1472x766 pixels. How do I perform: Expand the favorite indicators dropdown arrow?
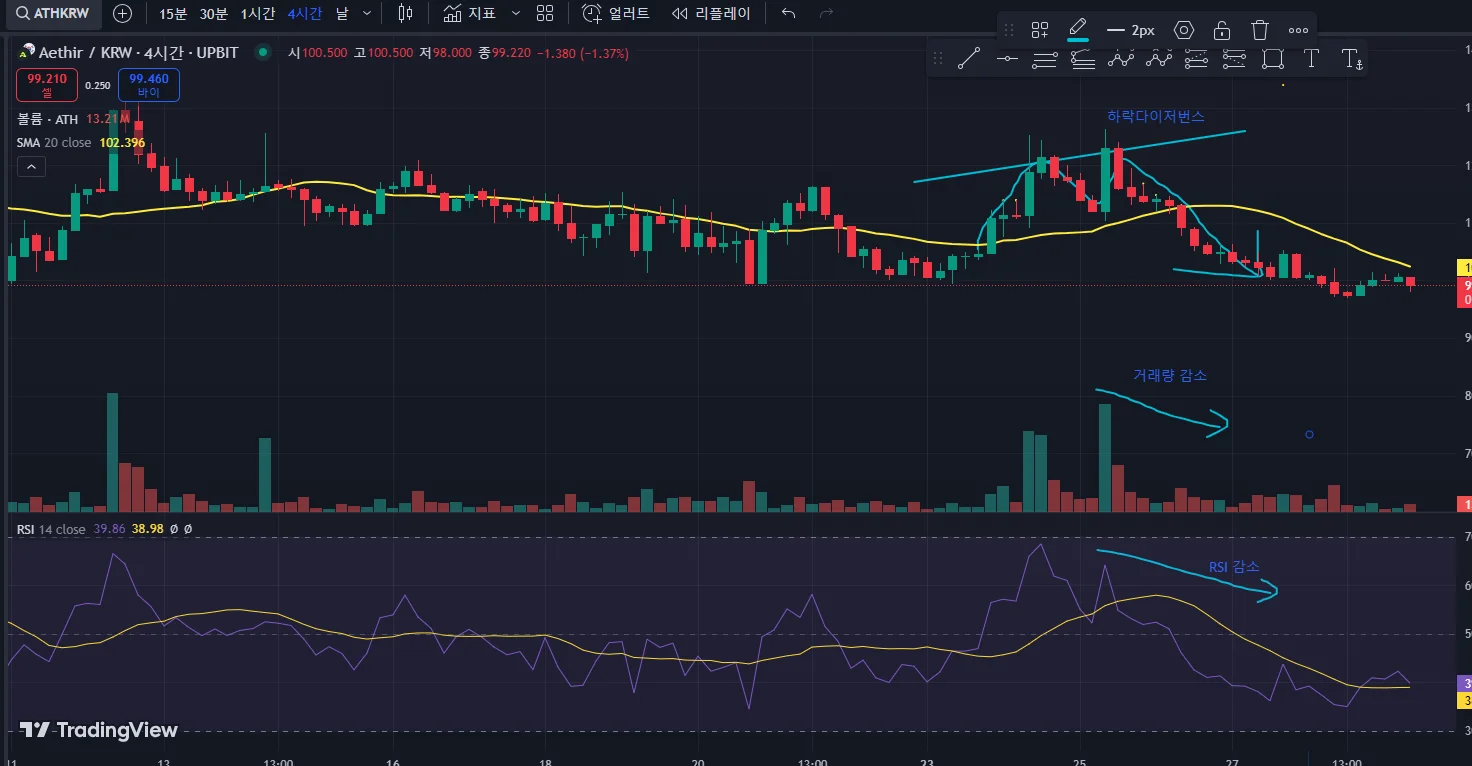point(515,13)
